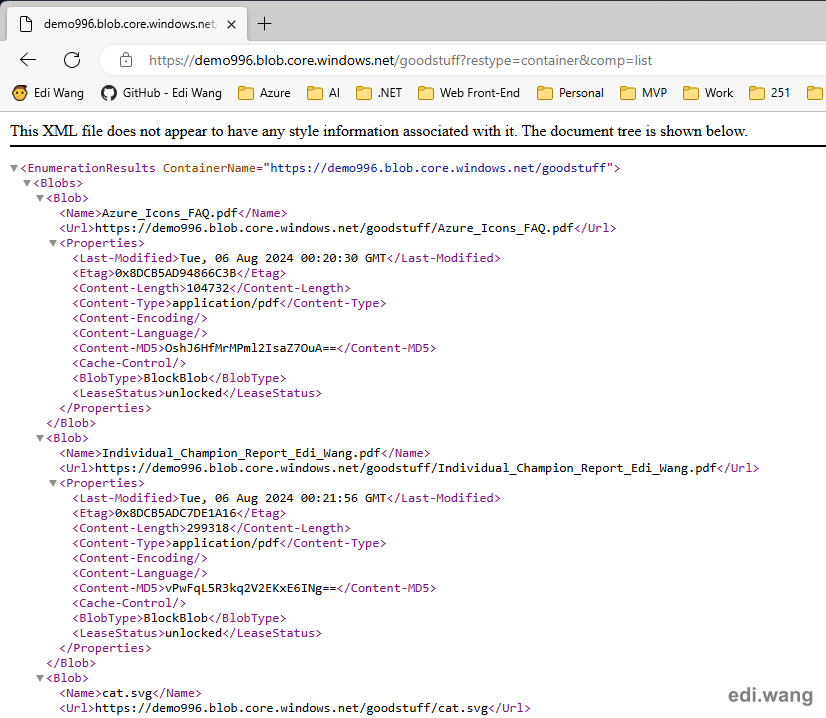Click the Content-MD5 value vPwFqL5R3kq2V2EKxE6INg==
The width and height of the screenshot is (826, 718).
(251, 588)
